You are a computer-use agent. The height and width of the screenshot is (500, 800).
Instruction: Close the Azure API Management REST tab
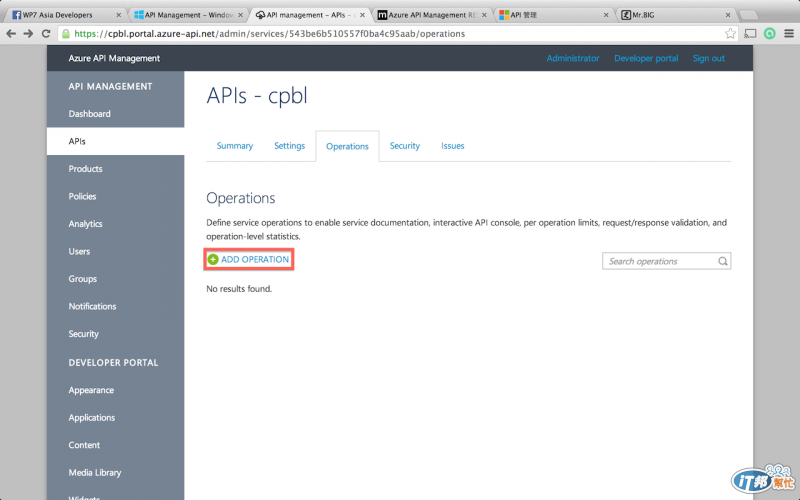pos(484,15)
